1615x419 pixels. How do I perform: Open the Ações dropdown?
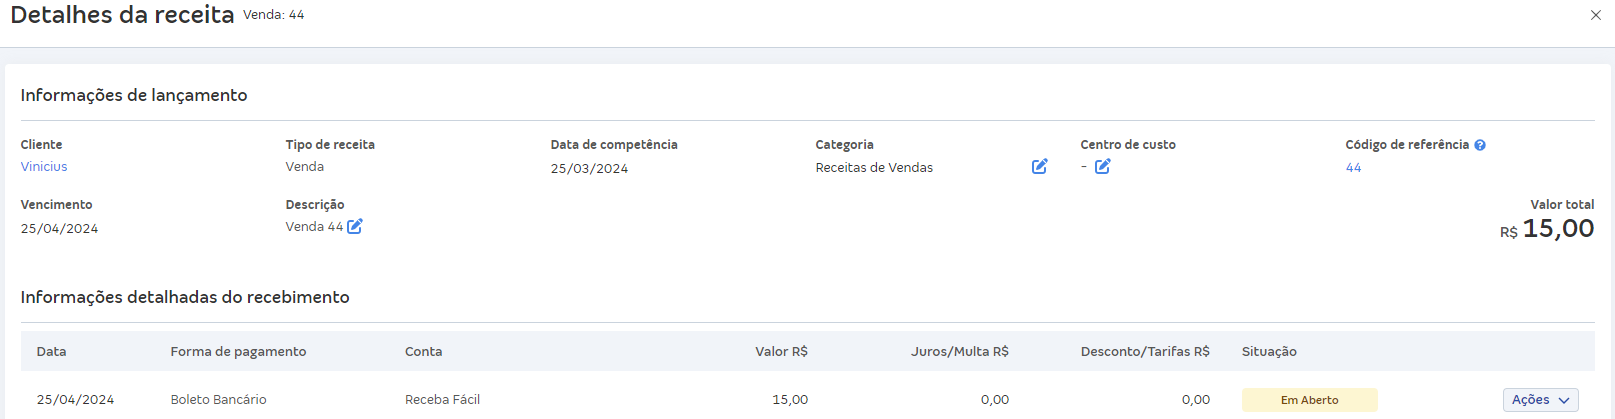[x=1540, y=400]
